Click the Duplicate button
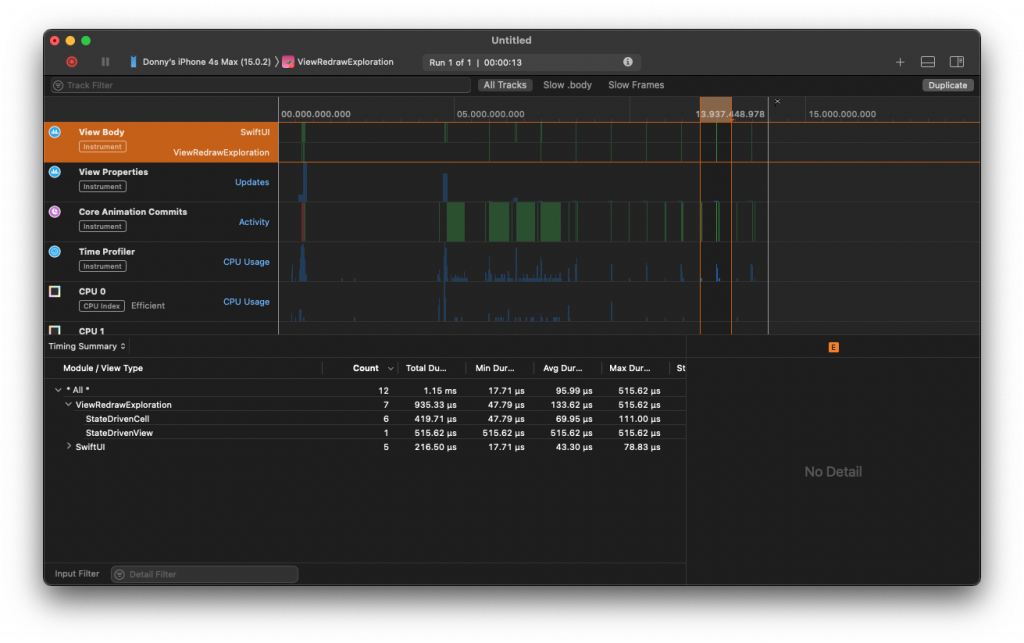The image size is (1024, 643). [x=948, y=85]
